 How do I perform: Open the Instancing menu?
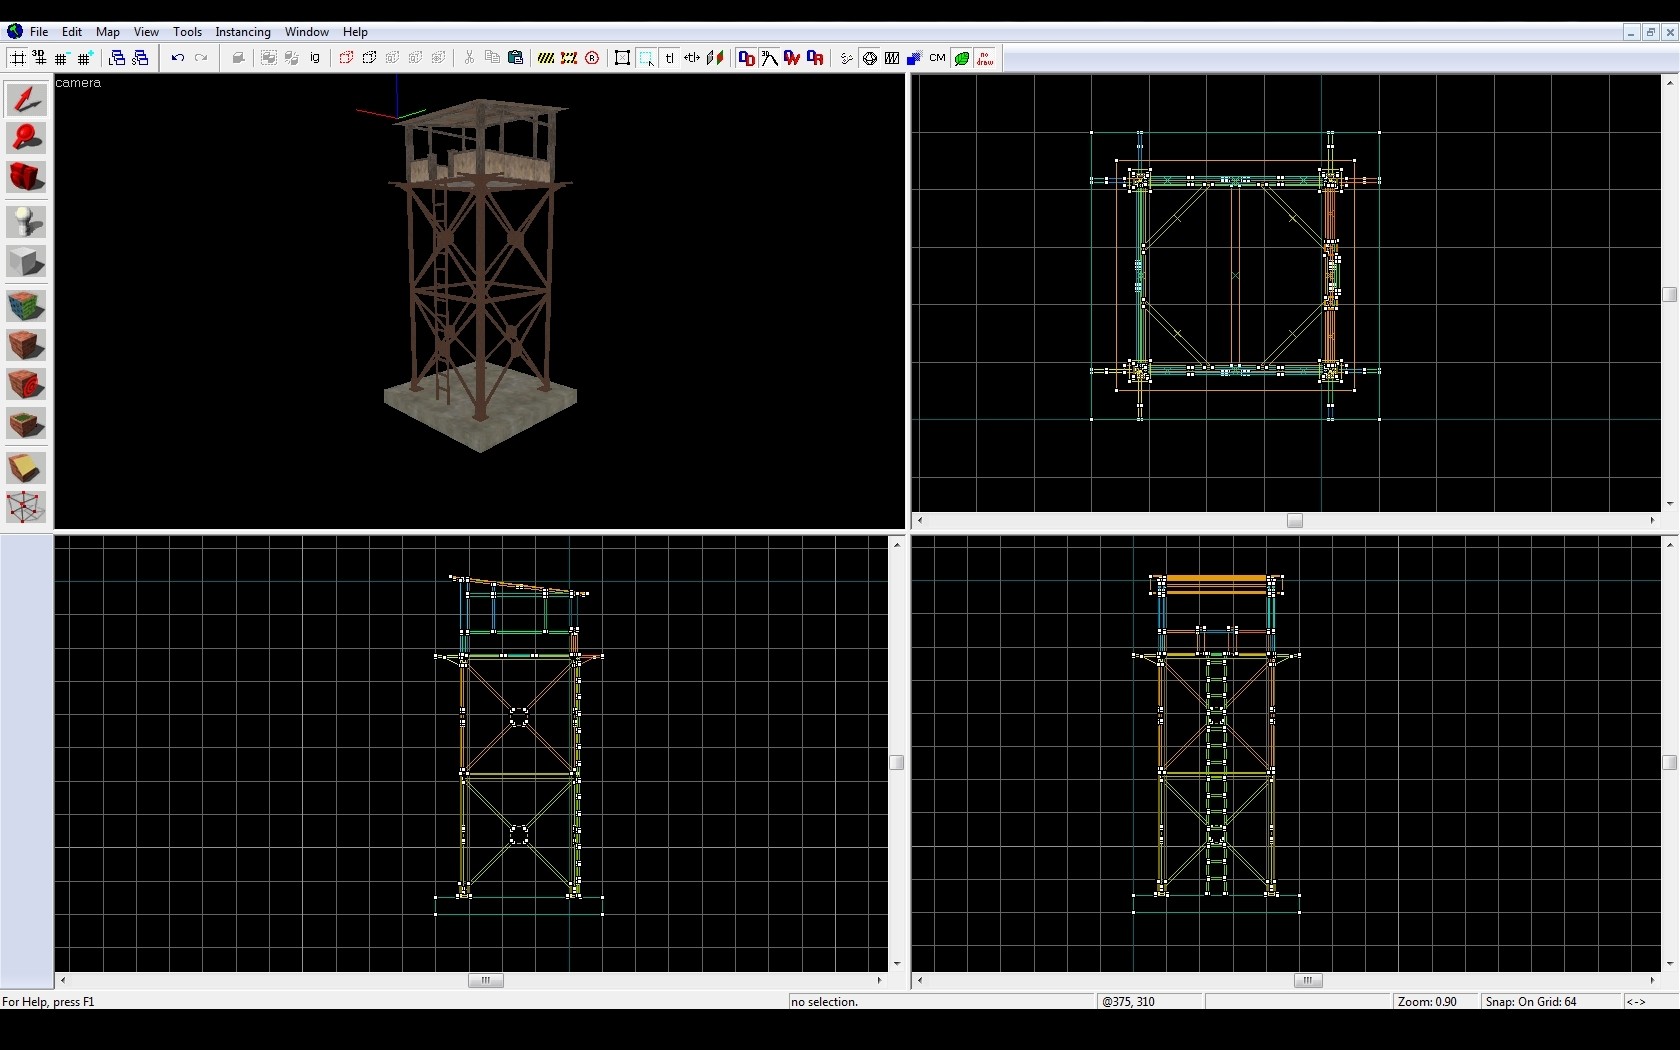[242, 32]
